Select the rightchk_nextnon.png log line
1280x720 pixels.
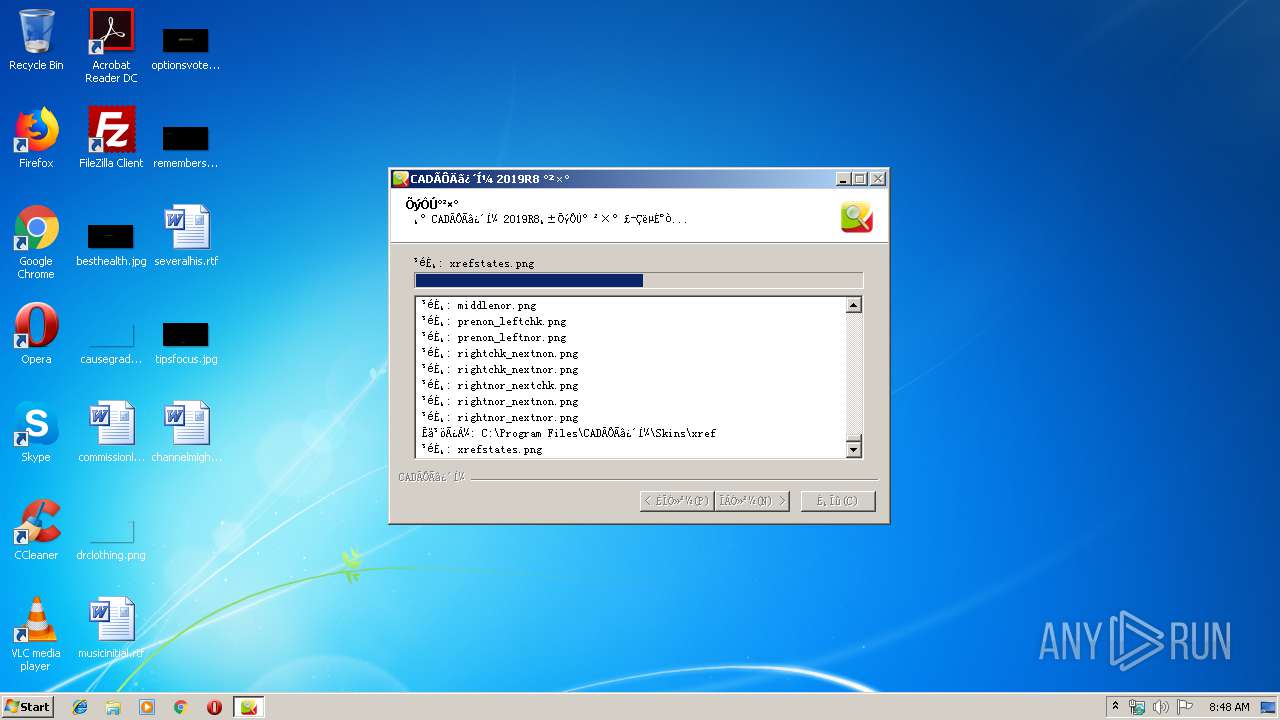pos(500,354)
